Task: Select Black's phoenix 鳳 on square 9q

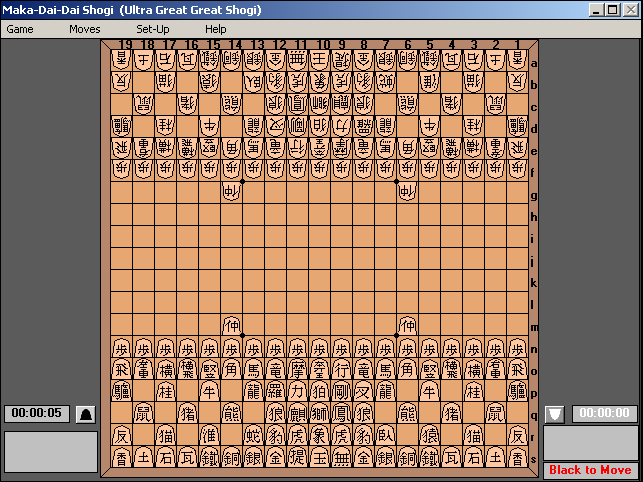Action: pyautogui.click(x=342, y=414)
